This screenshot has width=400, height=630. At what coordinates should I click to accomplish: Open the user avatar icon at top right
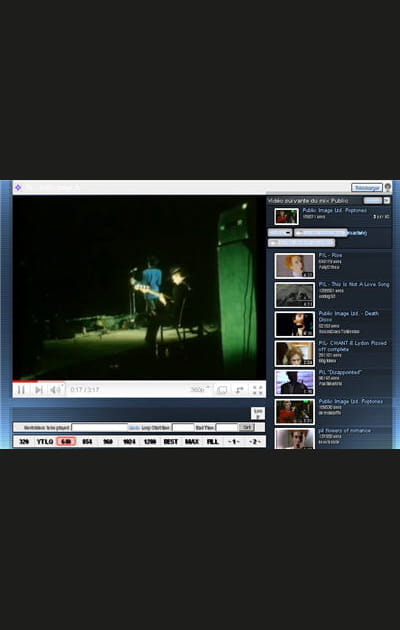[x=388, y=187]
